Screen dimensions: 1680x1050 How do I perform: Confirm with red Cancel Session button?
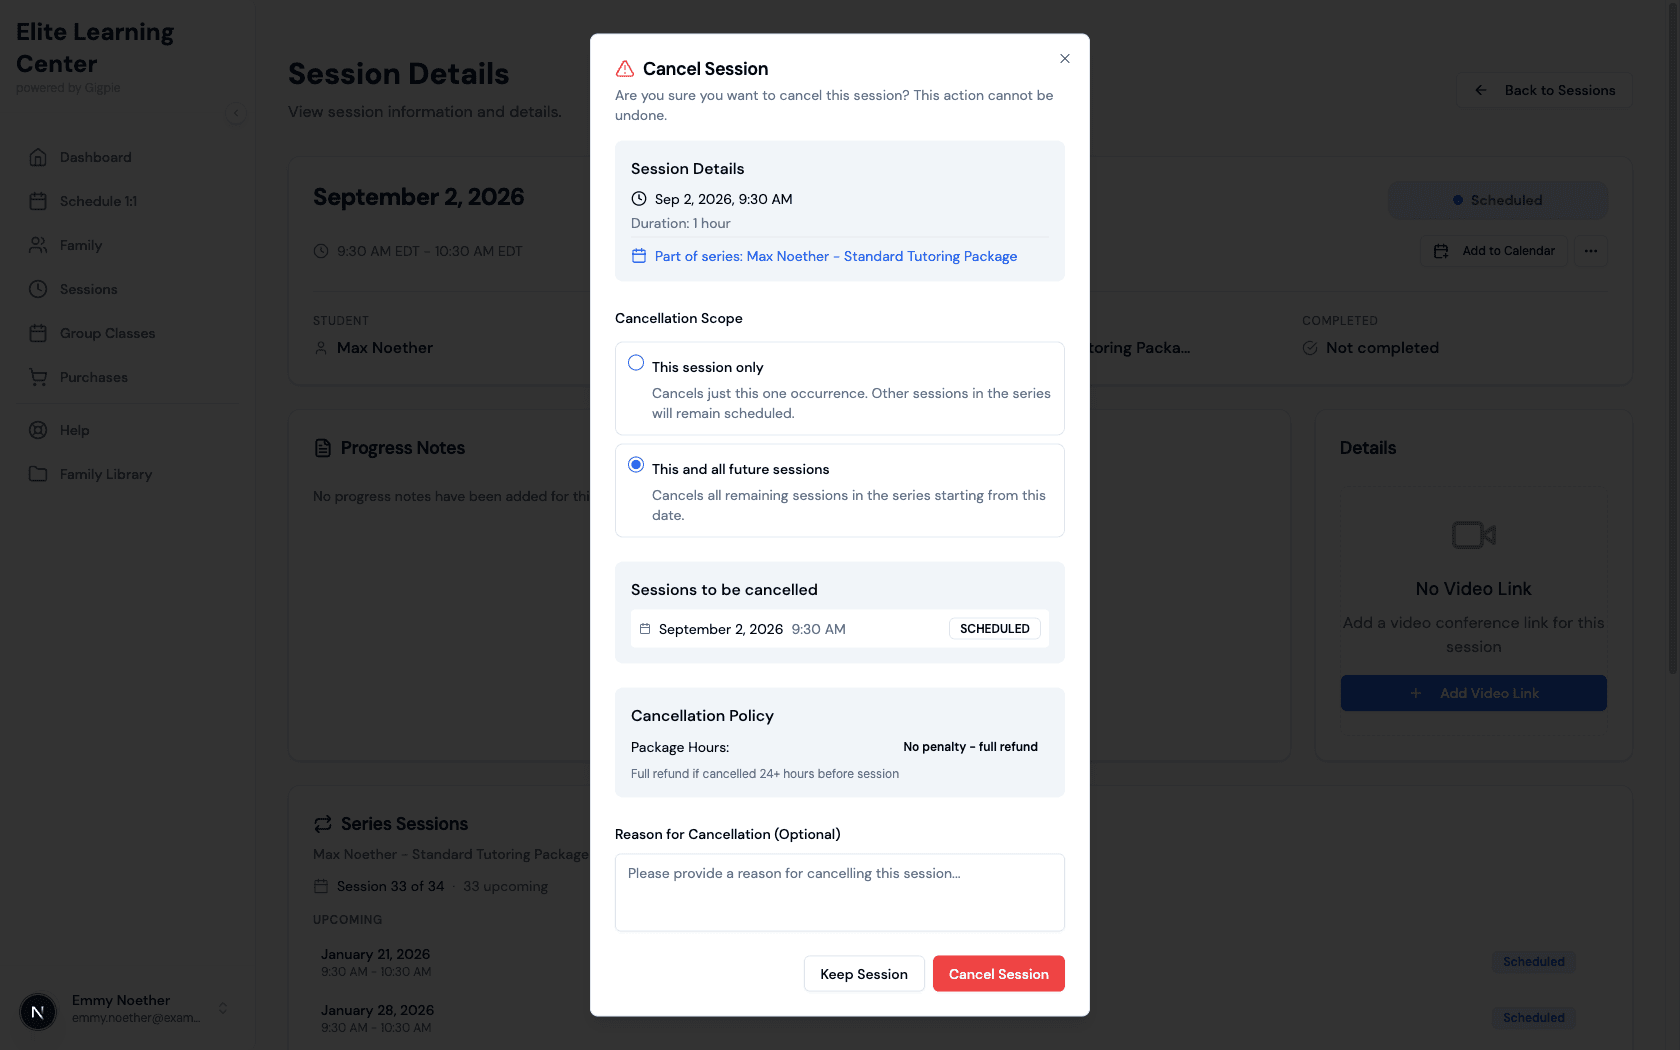tap(998, 974)
